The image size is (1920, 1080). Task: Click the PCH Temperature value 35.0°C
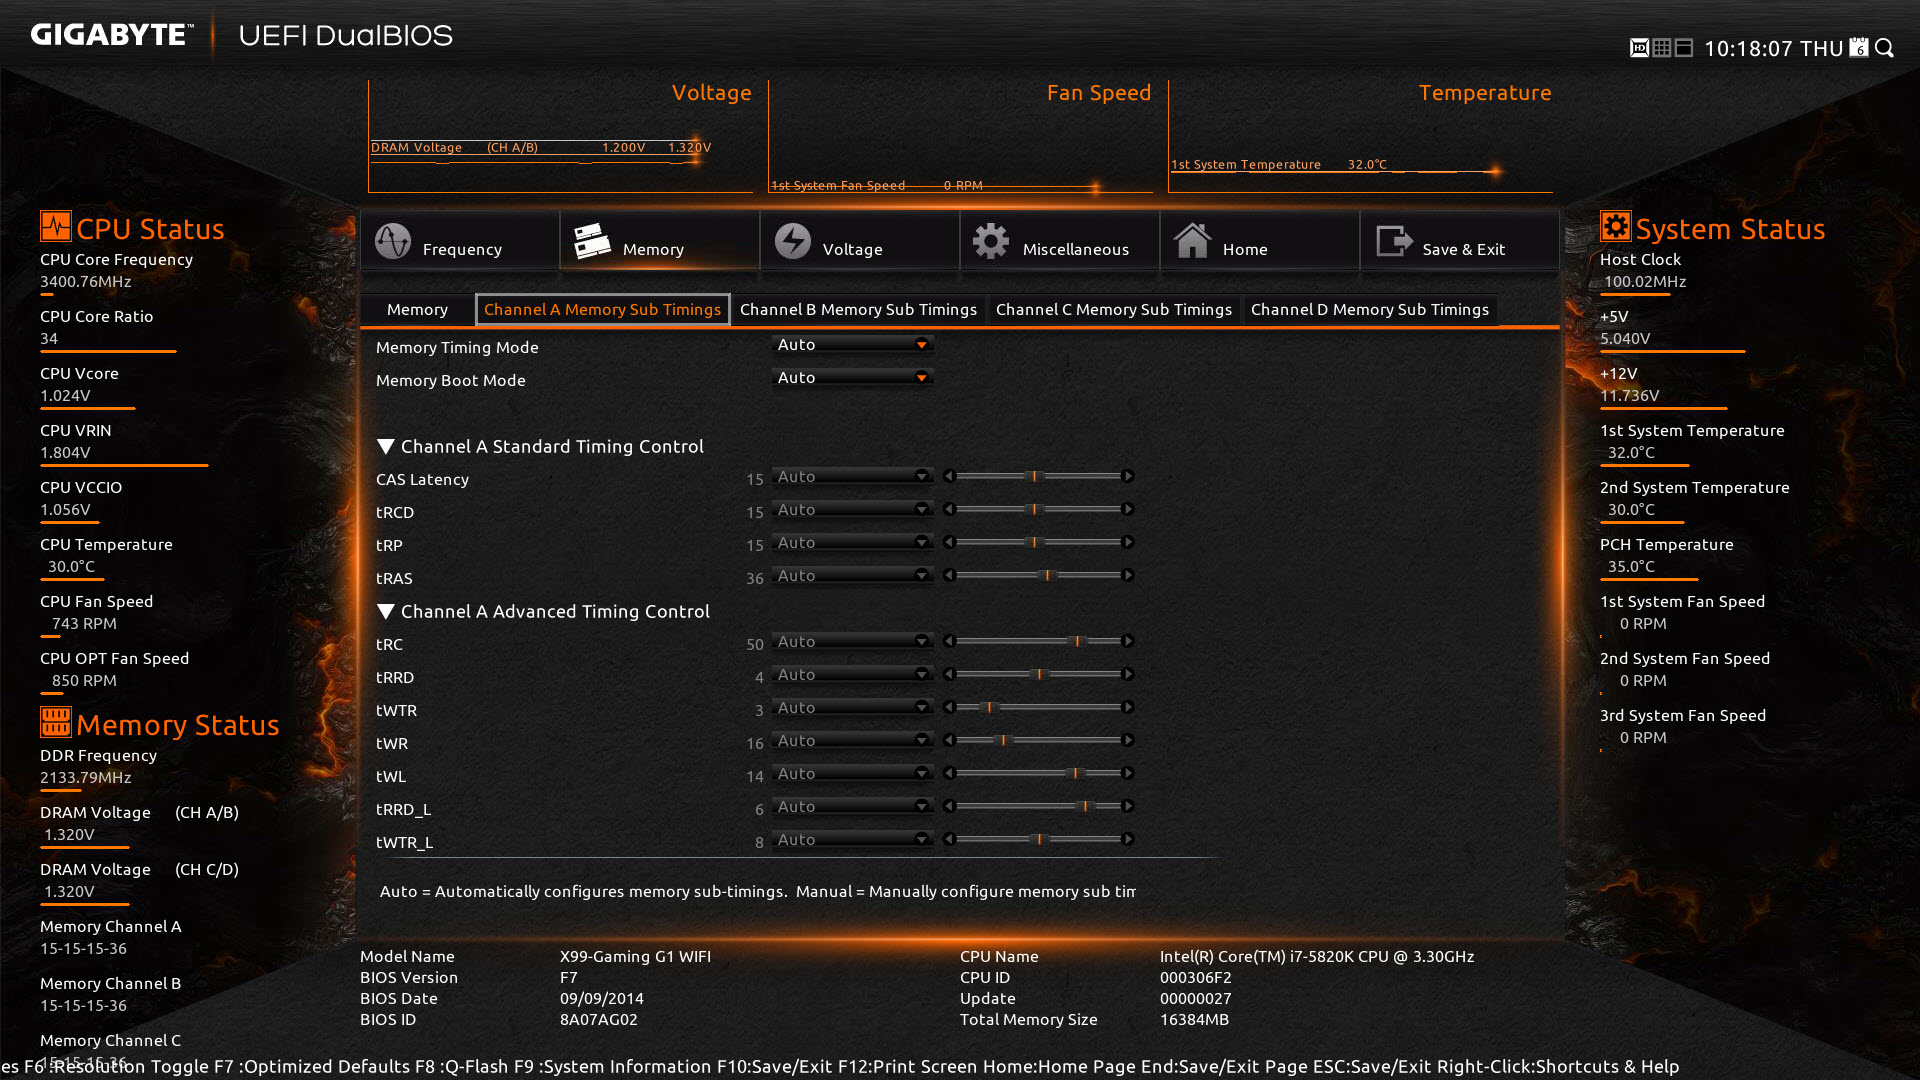click(1631, 567)
